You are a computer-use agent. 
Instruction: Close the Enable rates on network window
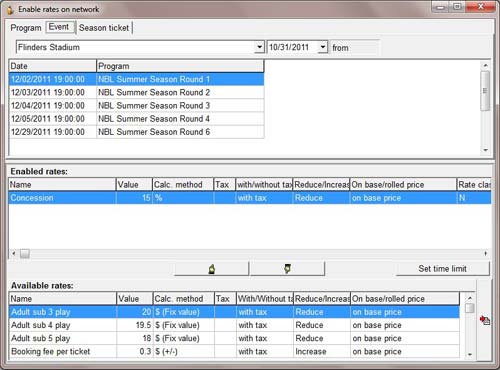click(x=481, y=7)
